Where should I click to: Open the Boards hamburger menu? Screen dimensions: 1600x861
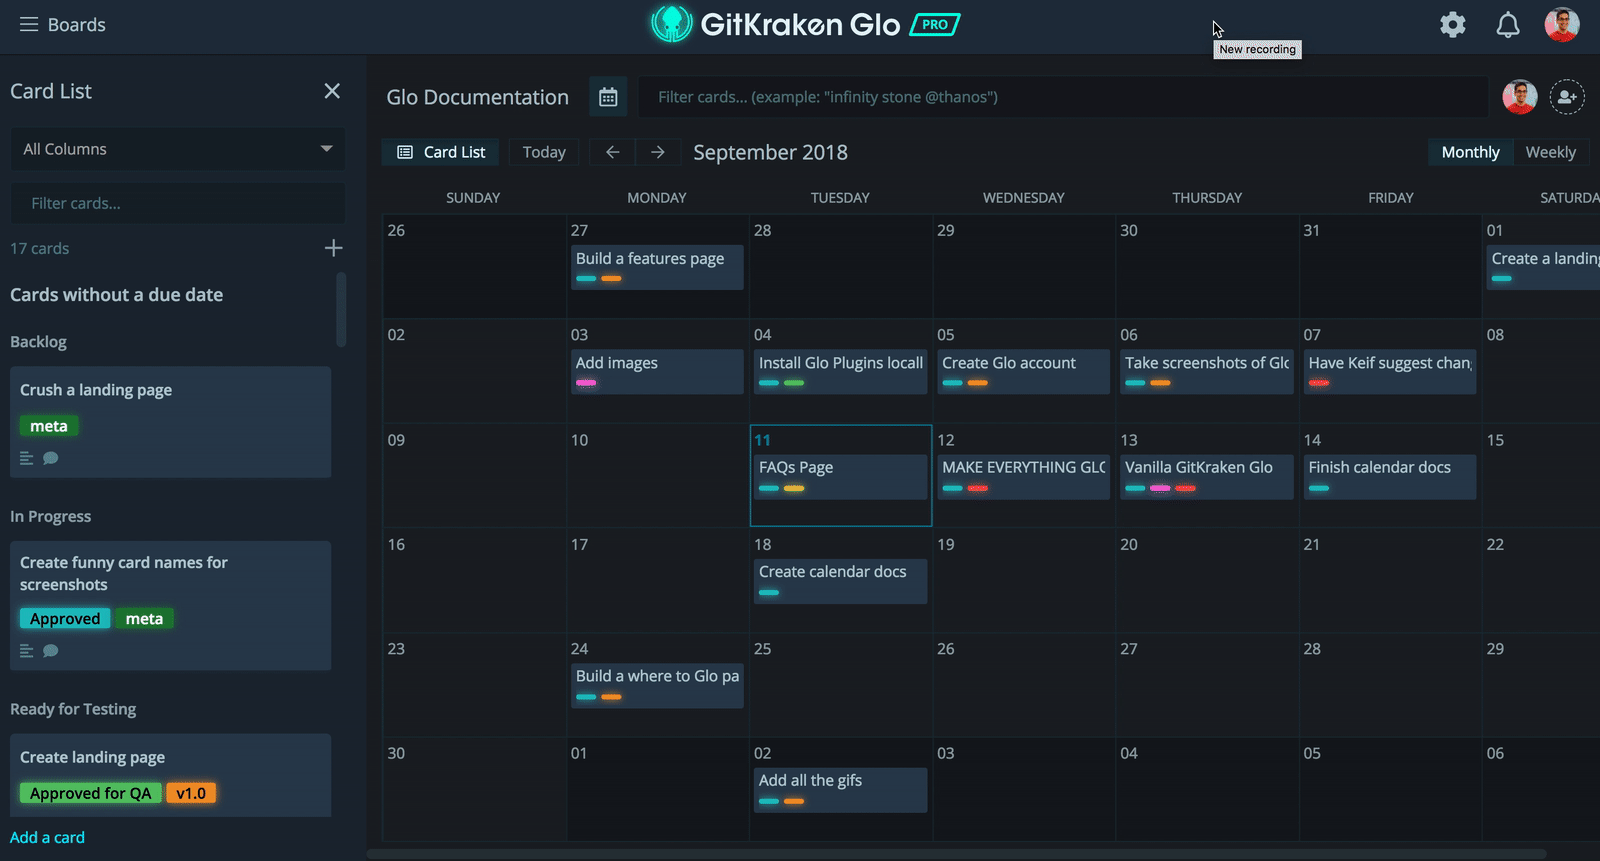pos(29,24)
